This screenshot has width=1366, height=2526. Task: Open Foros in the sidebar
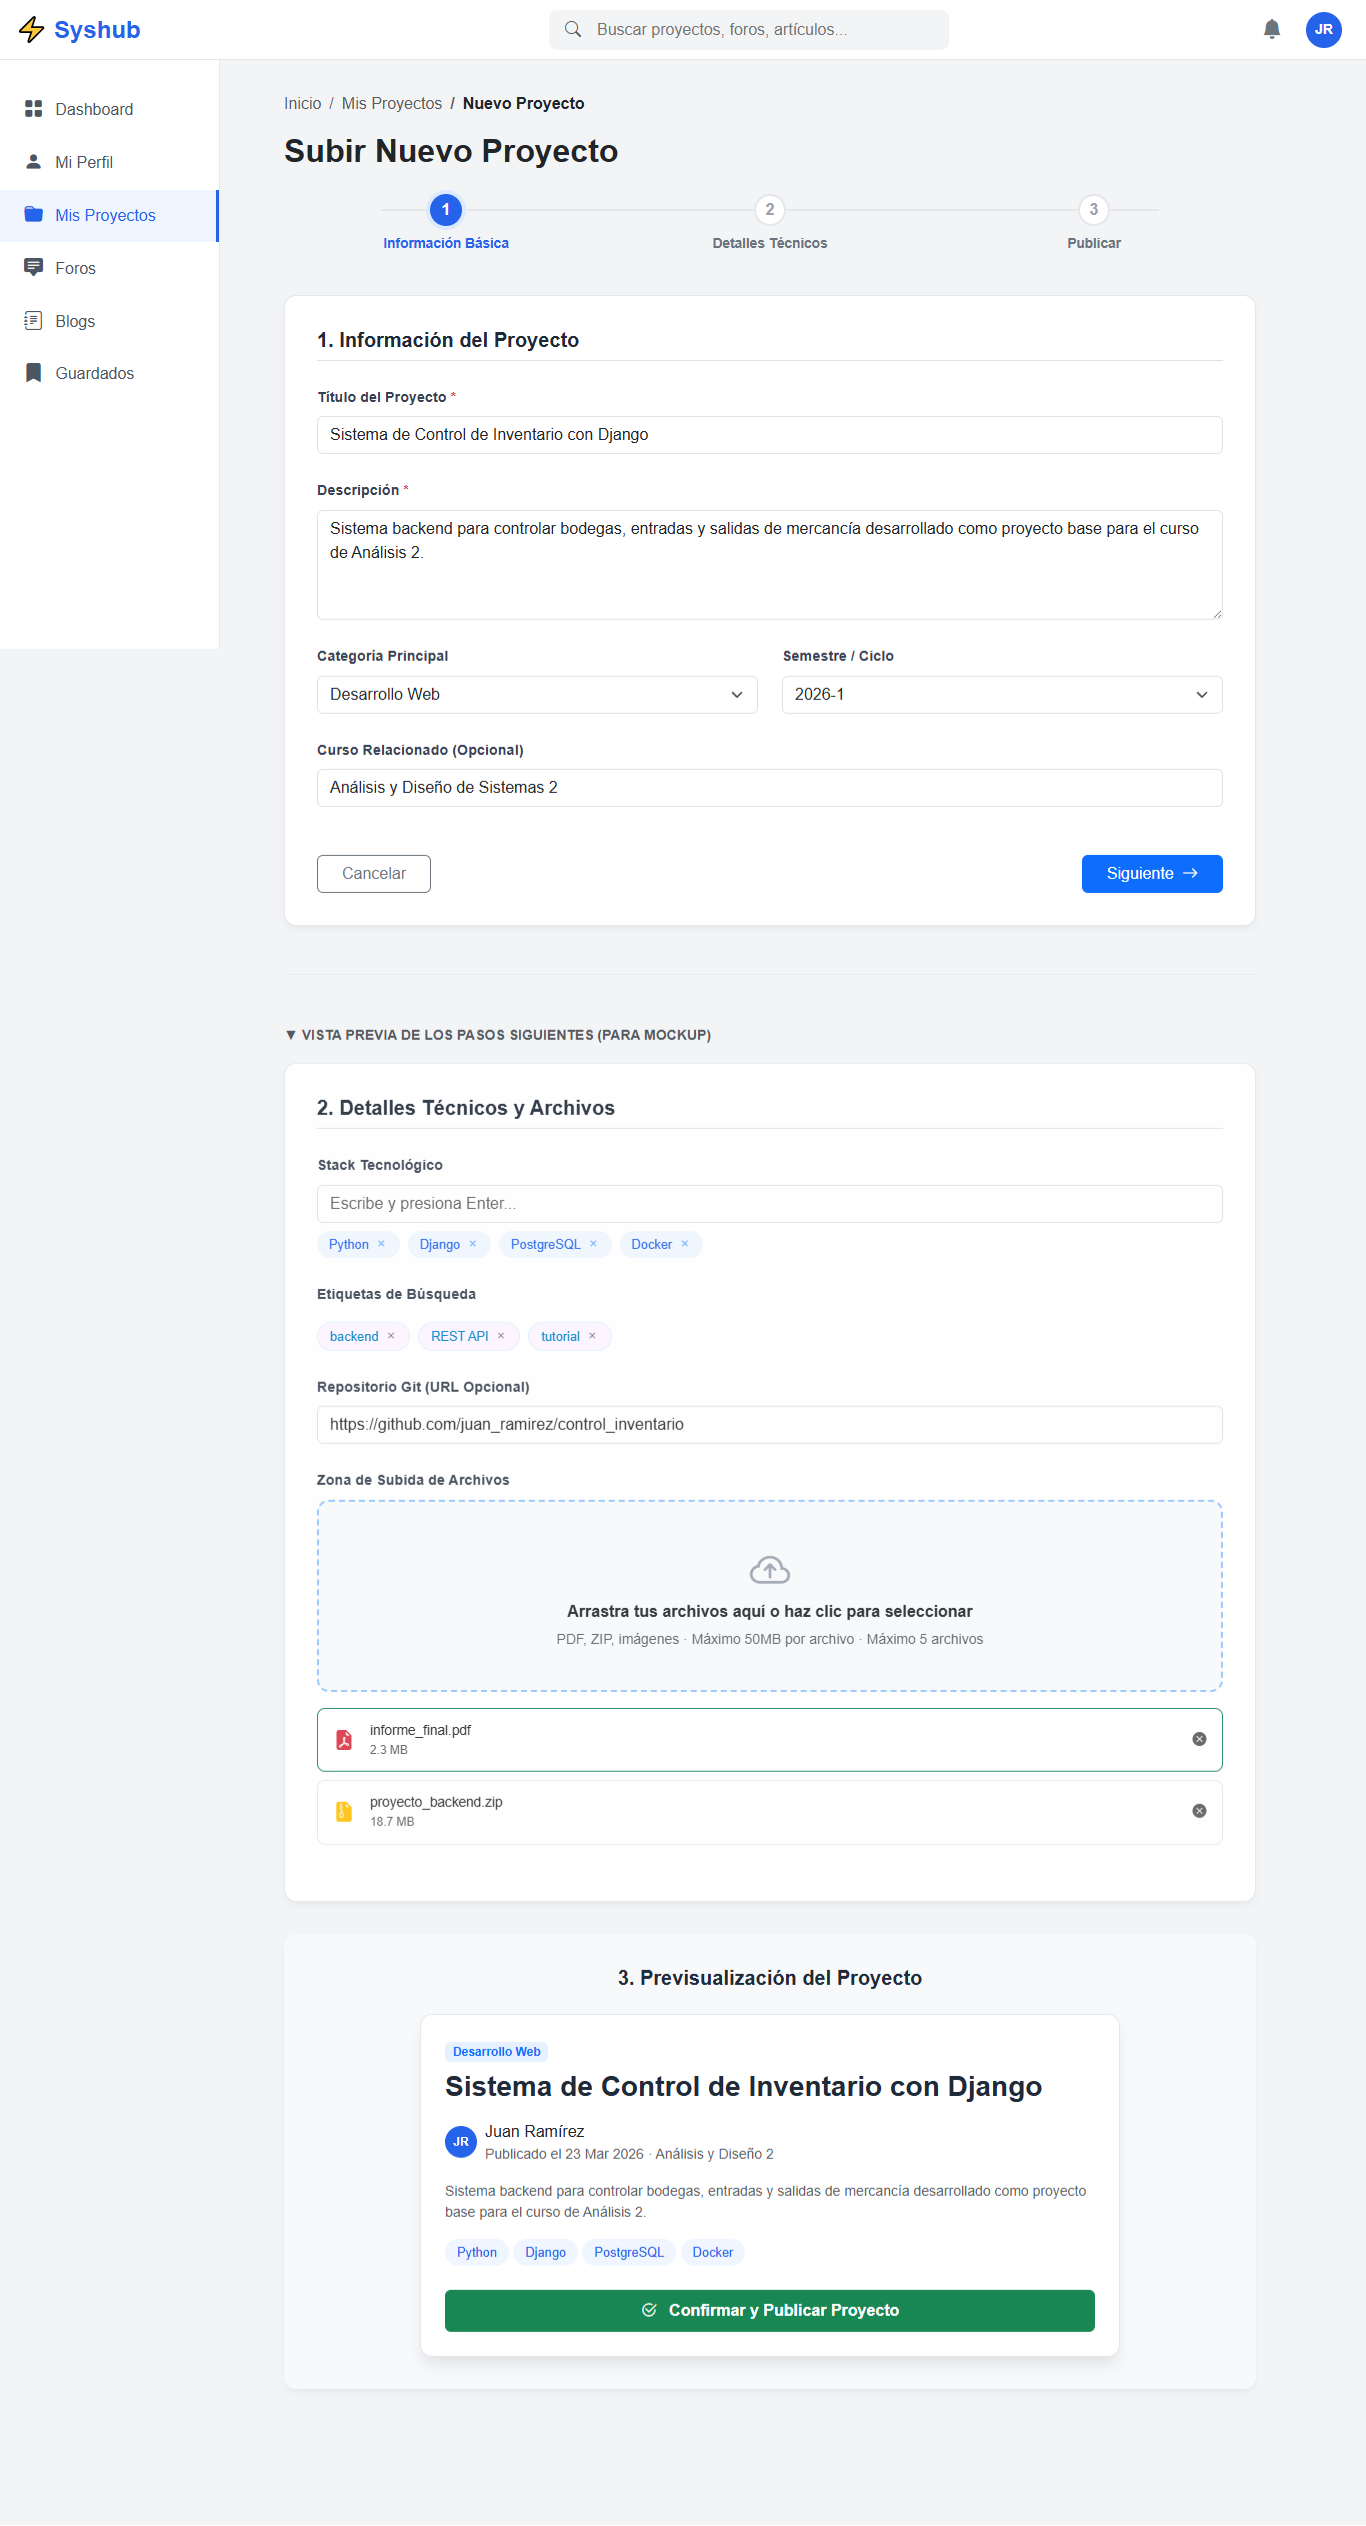coord(109,268)
